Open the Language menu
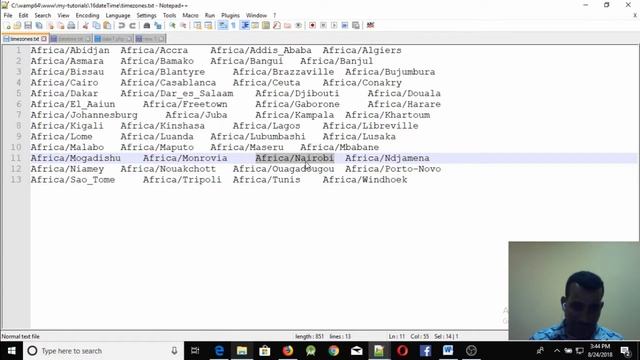The height and width of the screenshot is (360, 640). [118, 16]
